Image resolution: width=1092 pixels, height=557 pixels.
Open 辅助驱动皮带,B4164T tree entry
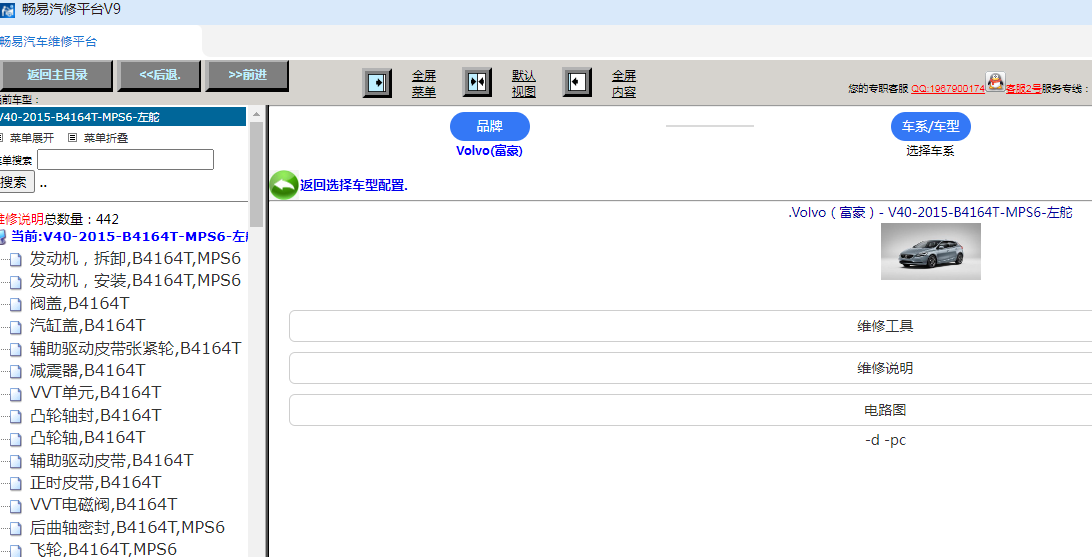pyautogui.click(x=111, y=460)
